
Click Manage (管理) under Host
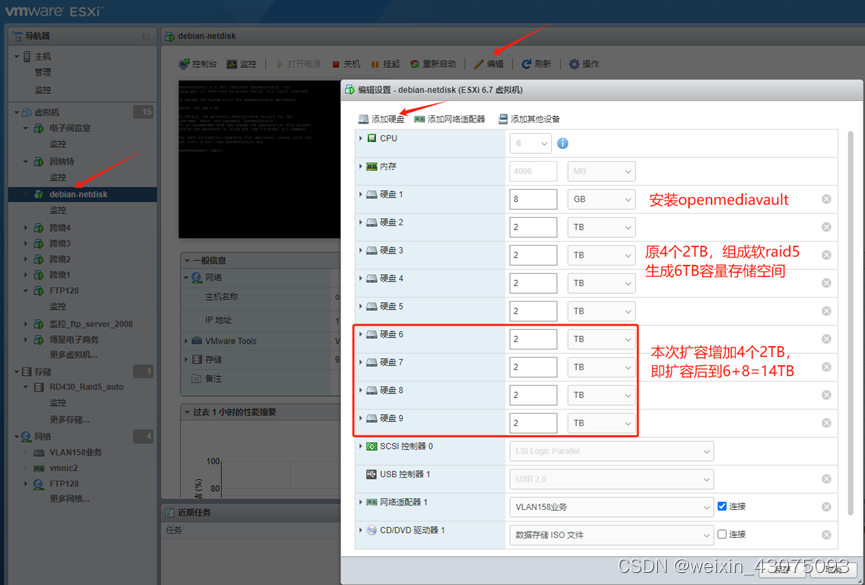click(42, 72)
